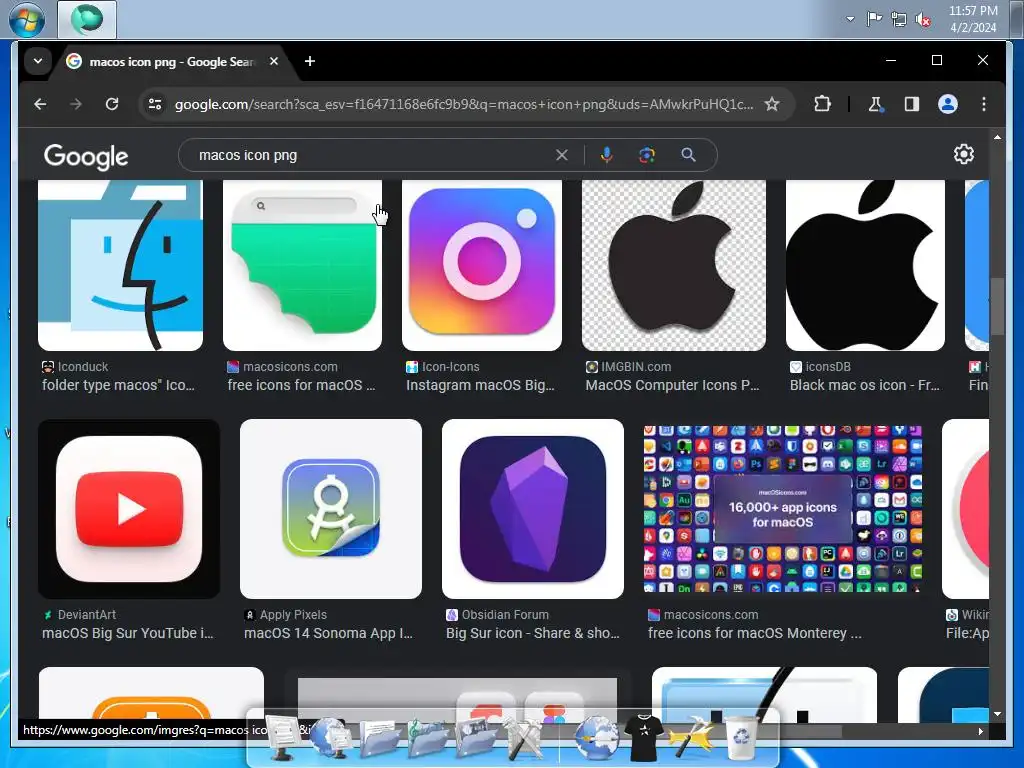Viewport: 1024px width, 768px height.
Task: Open the Recycle Bin in the dock
Action: pos(743,737)
